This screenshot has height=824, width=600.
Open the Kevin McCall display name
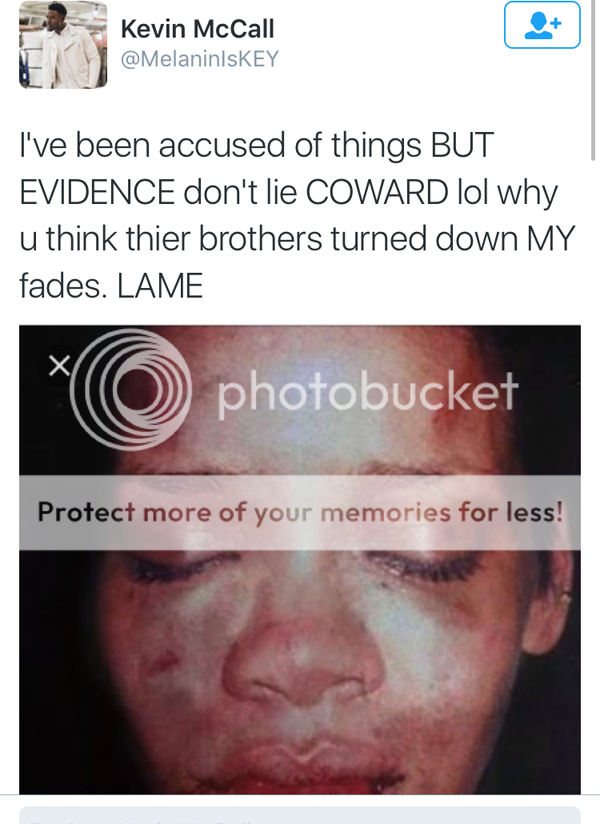click(197, 28)
